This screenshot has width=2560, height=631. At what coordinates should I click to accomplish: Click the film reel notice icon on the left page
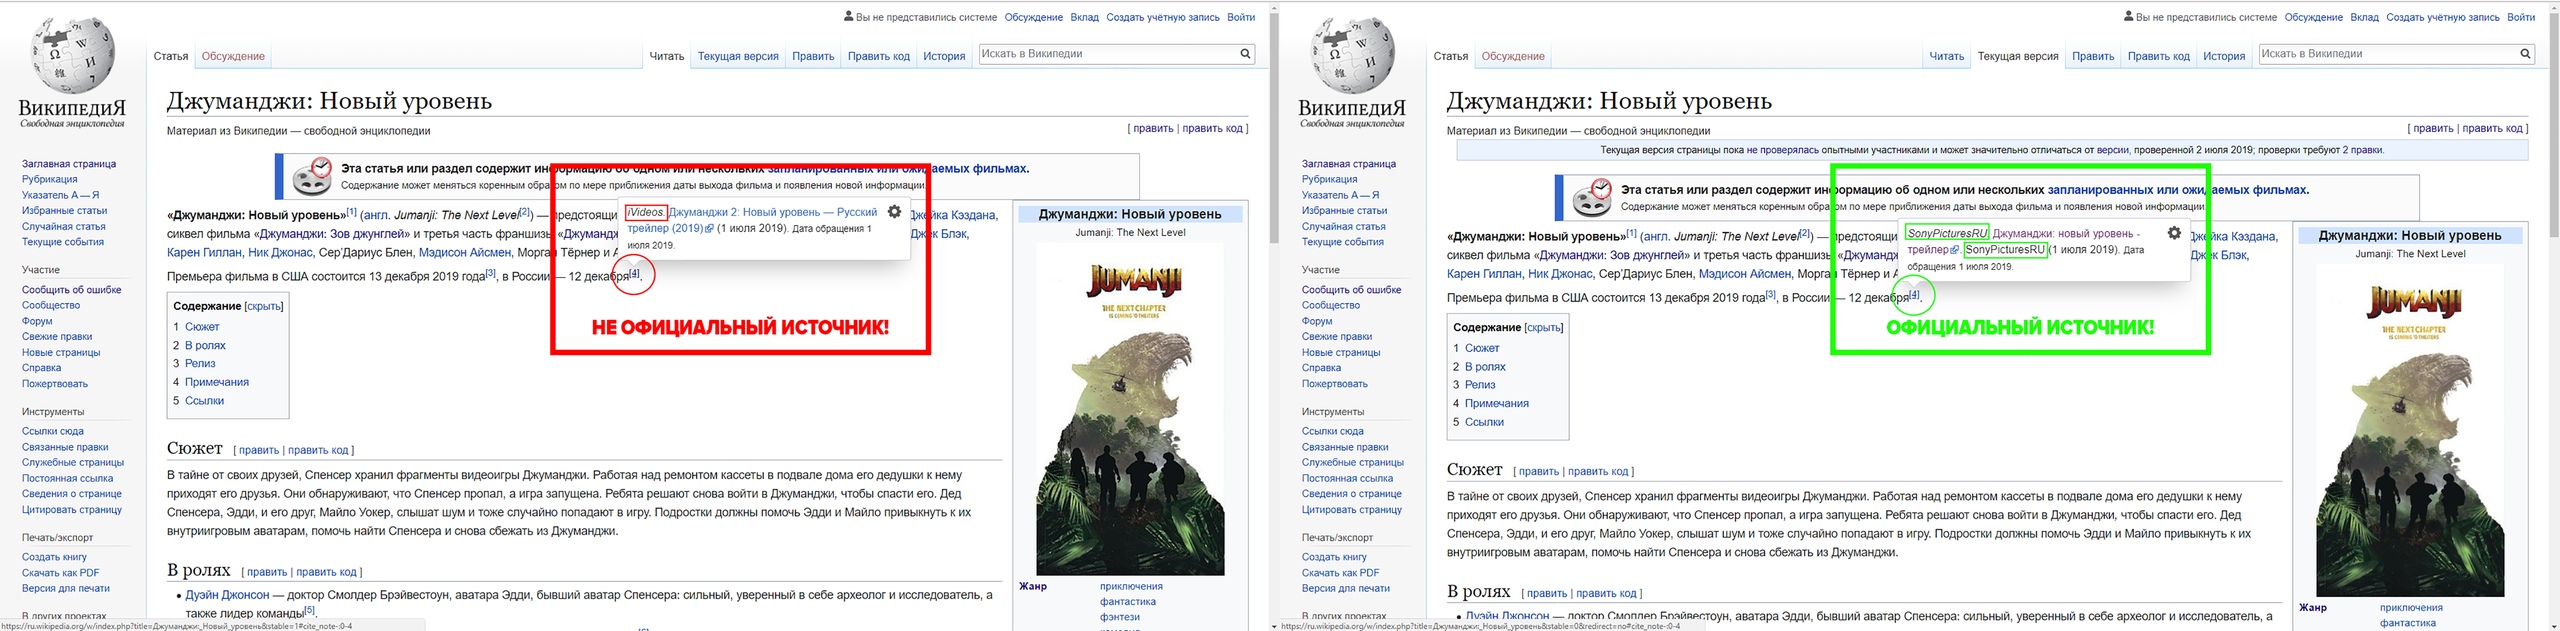[x=312, y=177]
